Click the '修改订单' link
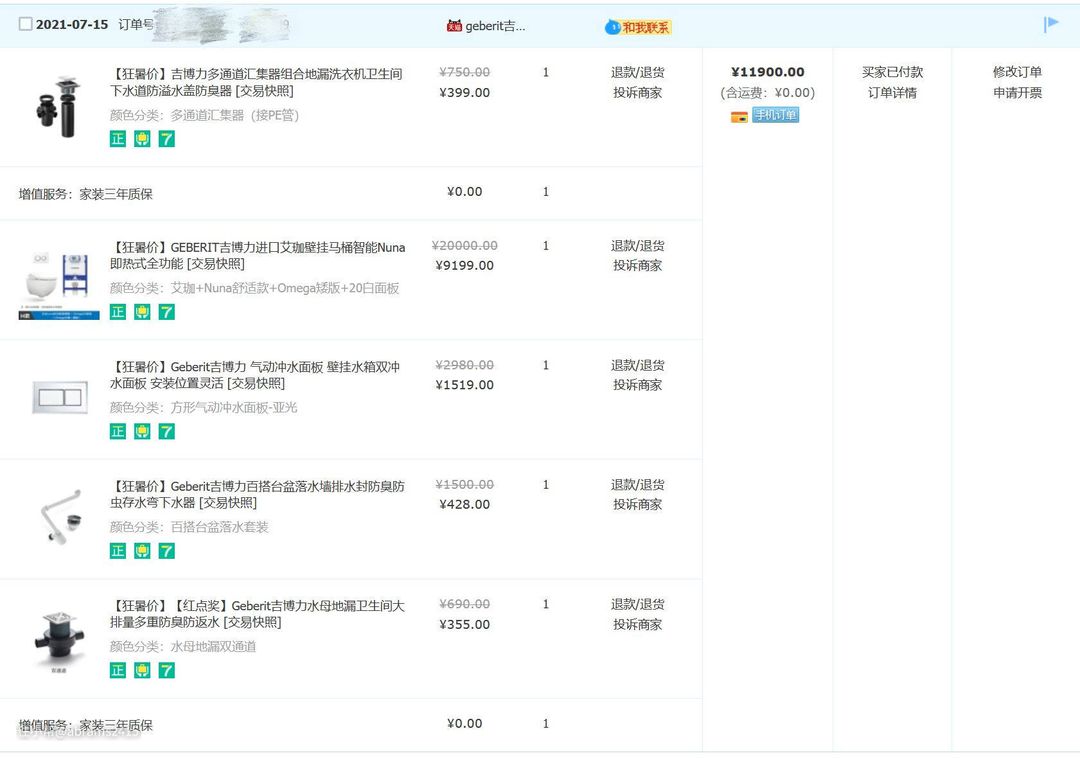The image size is (1080, 758). 1017,72
